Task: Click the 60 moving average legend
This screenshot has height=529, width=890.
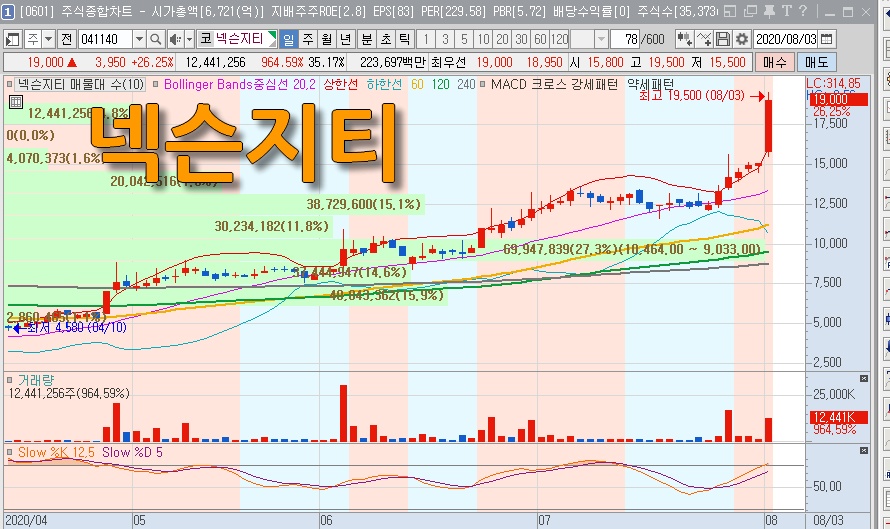Action: [417, 85]
